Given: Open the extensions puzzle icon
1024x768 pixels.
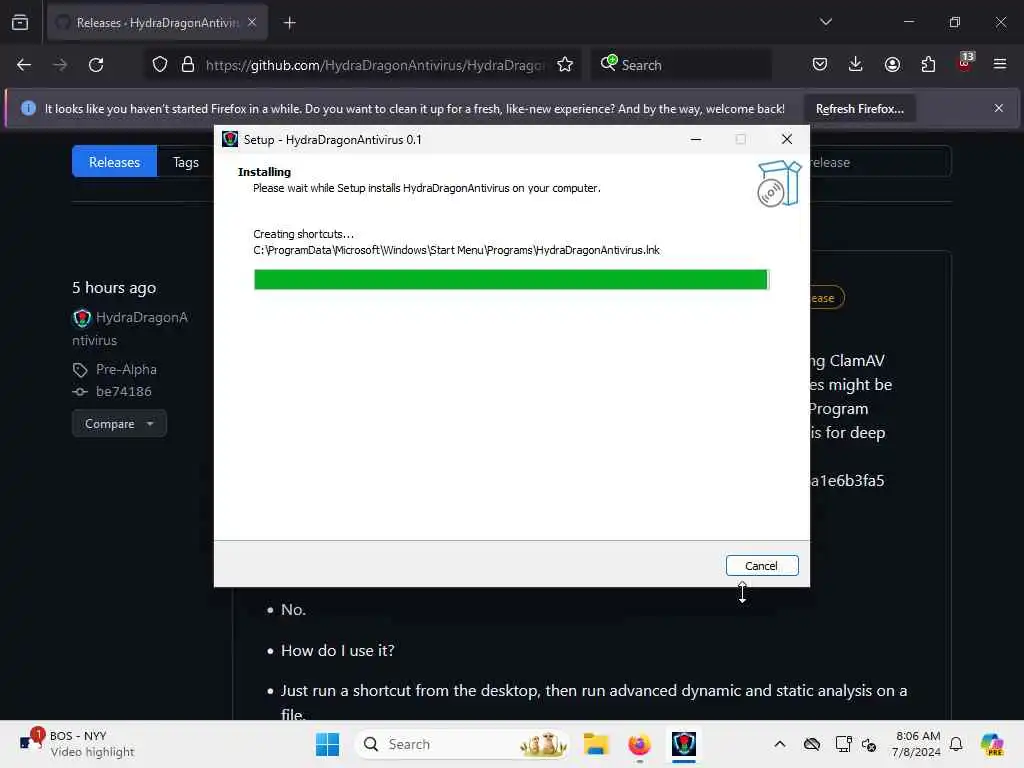Looking at the screenshot, I should click(928, 65).
